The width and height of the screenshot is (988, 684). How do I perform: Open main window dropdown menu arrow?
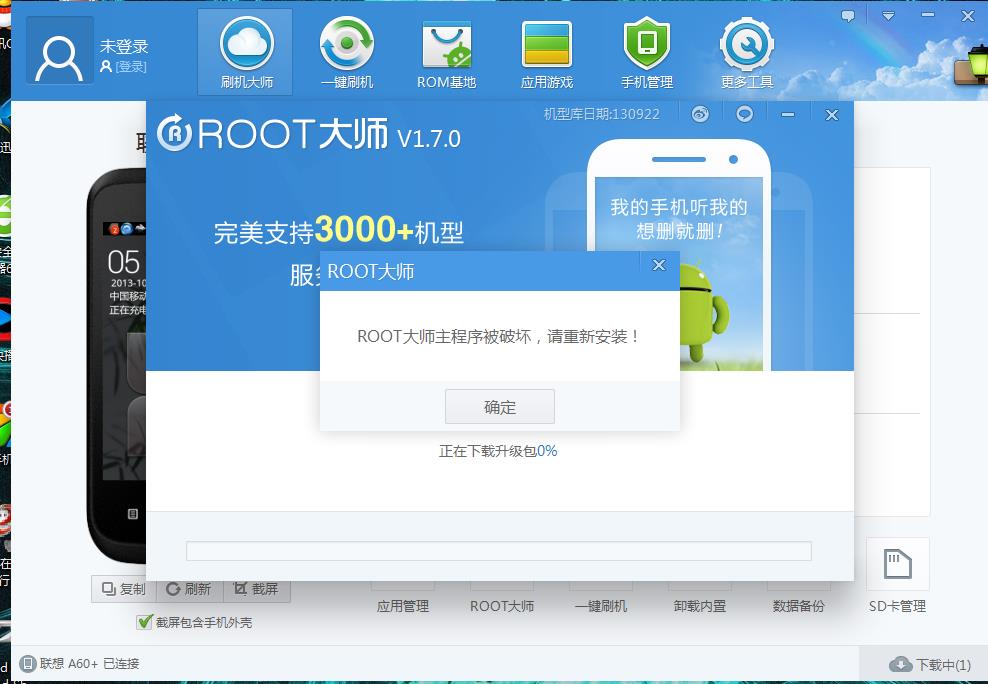coord(888,16)
